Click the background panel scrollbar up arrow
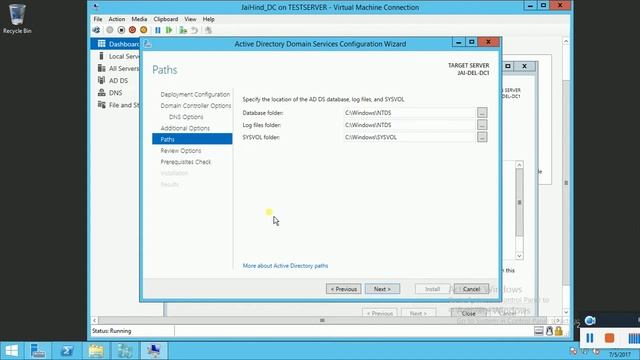 click(x=519, y=165)
